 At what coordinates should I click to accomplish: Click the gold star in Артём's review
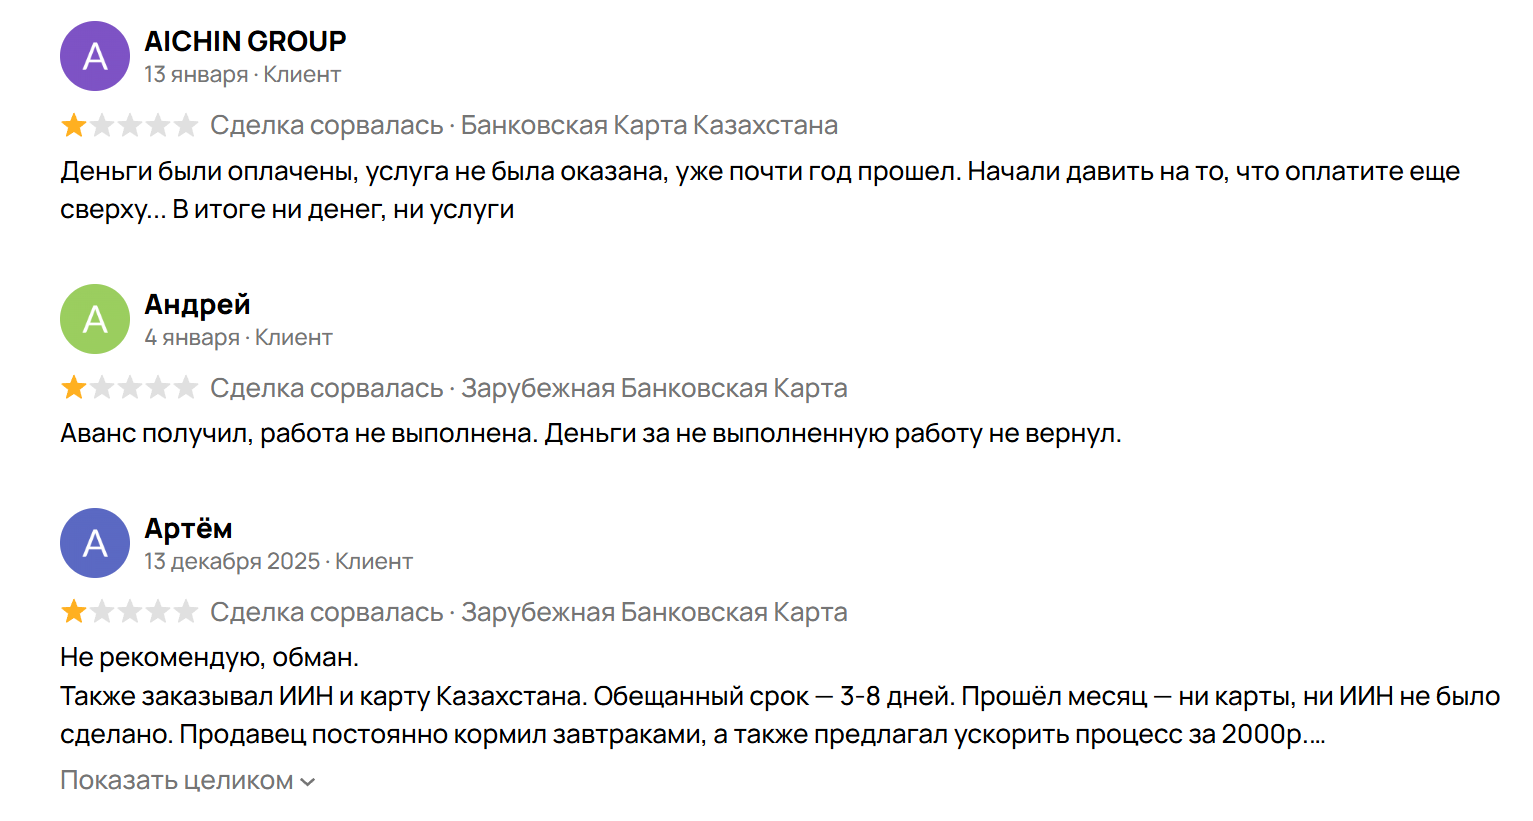pyautogui.click(x=74, y=612)
